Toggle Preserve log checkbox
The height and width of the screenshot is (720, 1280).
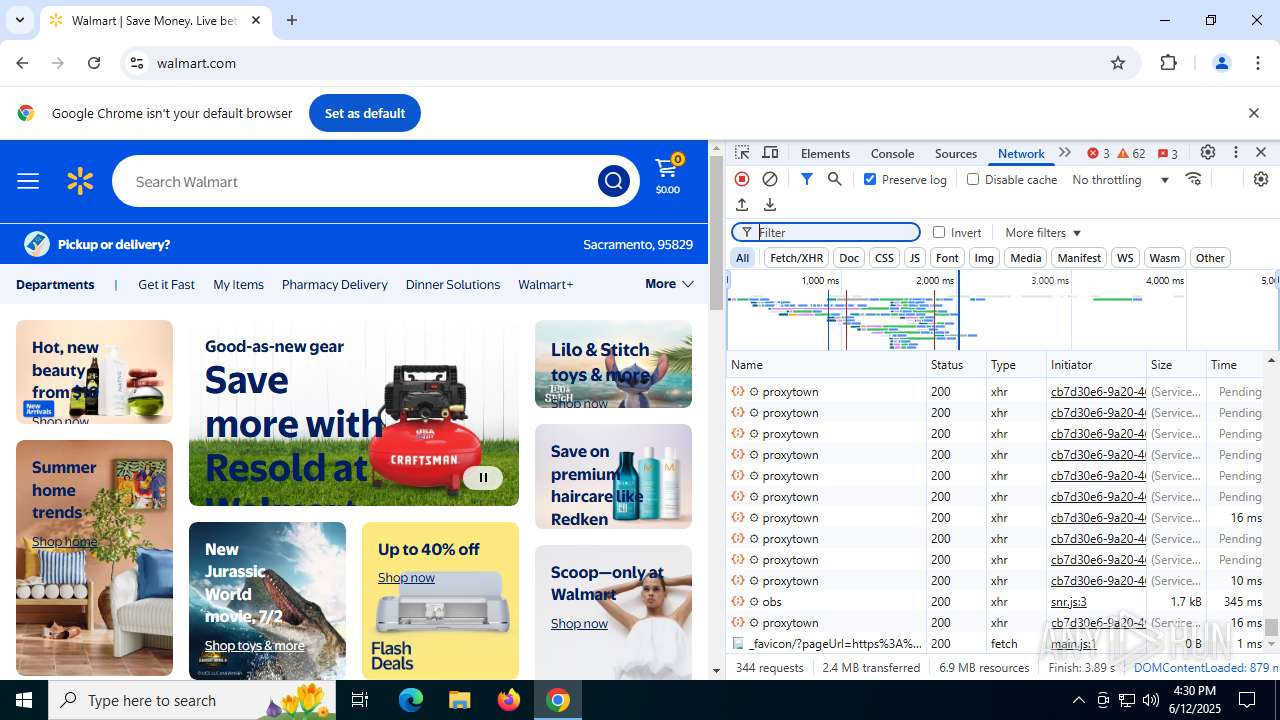(x=870, y=179)
